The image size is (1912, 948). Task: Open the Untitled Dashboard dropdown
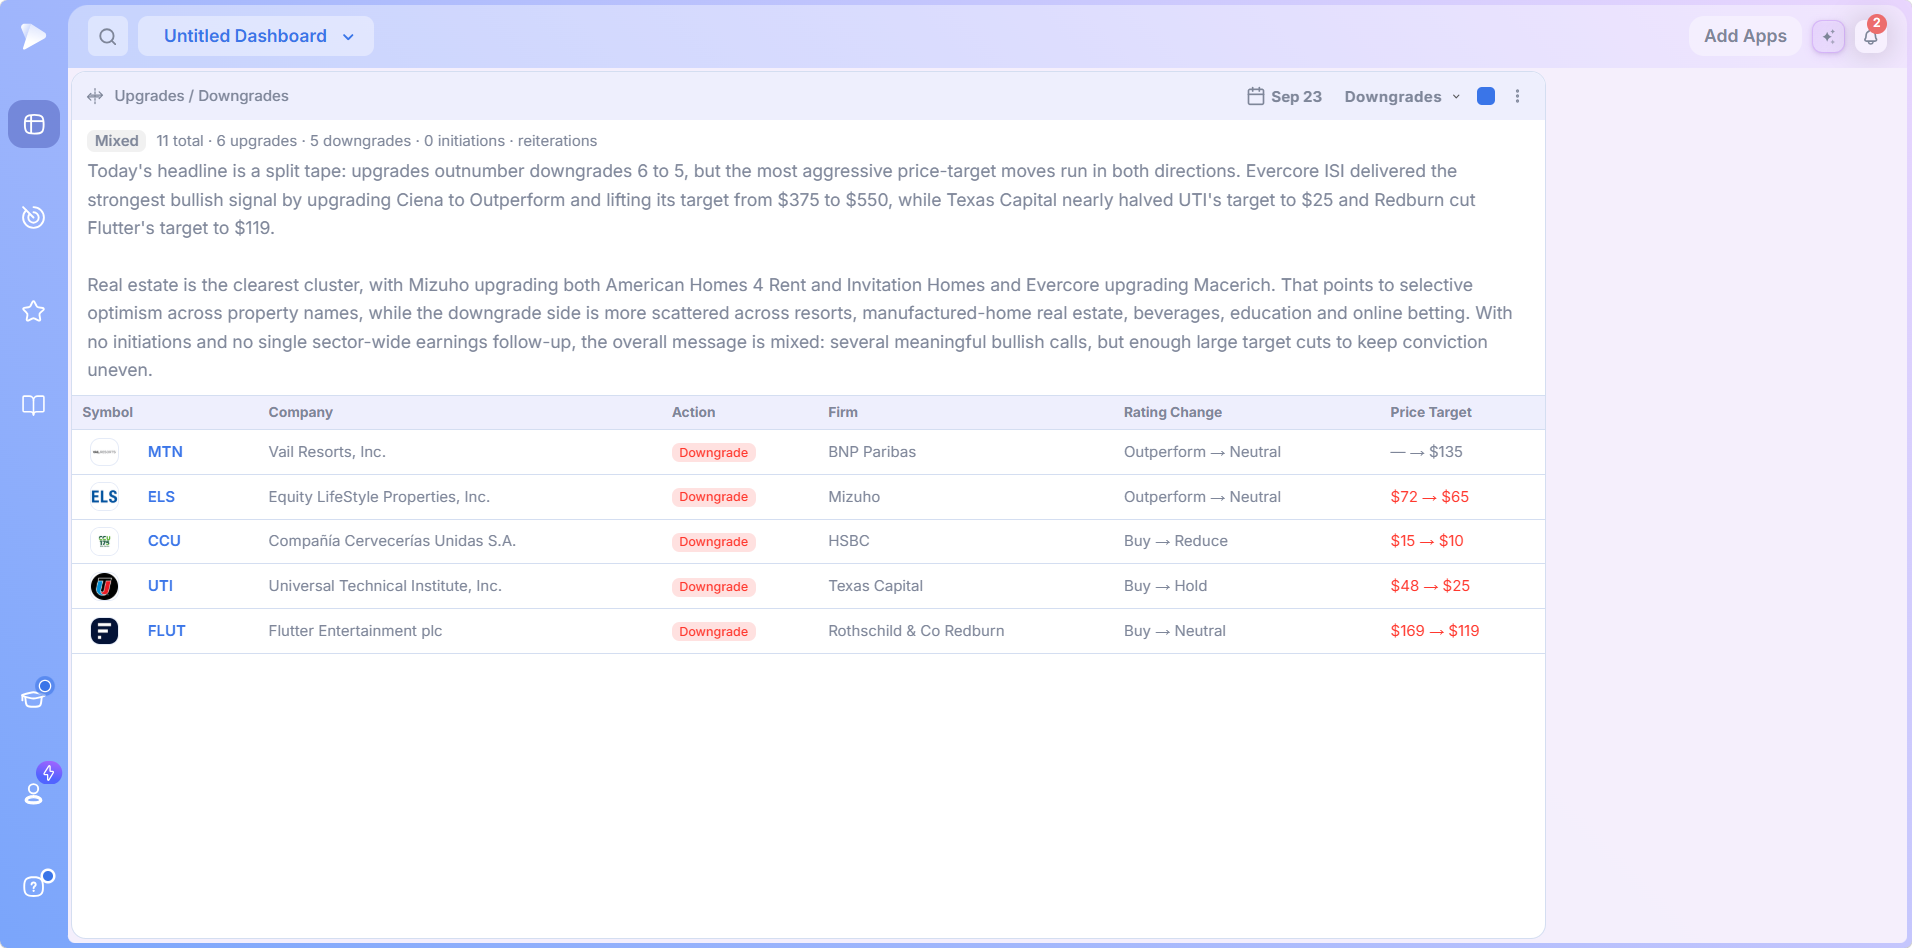tap(256, 36)
